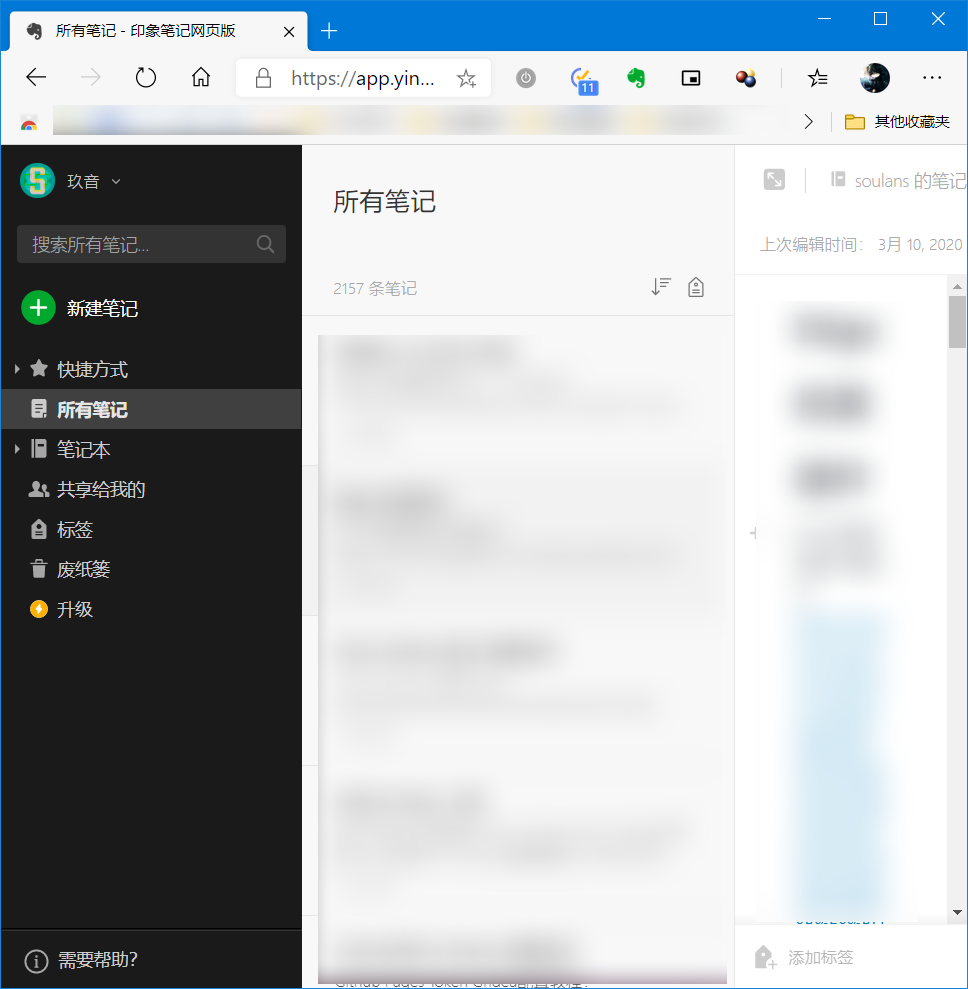968x989 pixels.
Task: Open browser settings and more menu
Action: coord(931,78)
